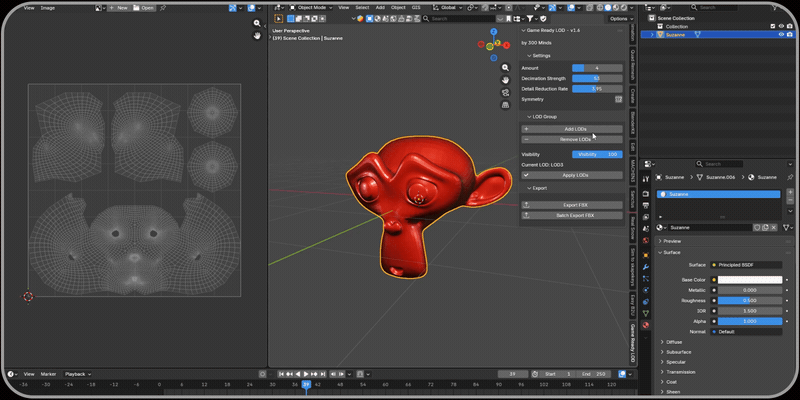Click the Base Color swatch
The width and height of the screenshot is (800, 400).
[x=750, y=280]
